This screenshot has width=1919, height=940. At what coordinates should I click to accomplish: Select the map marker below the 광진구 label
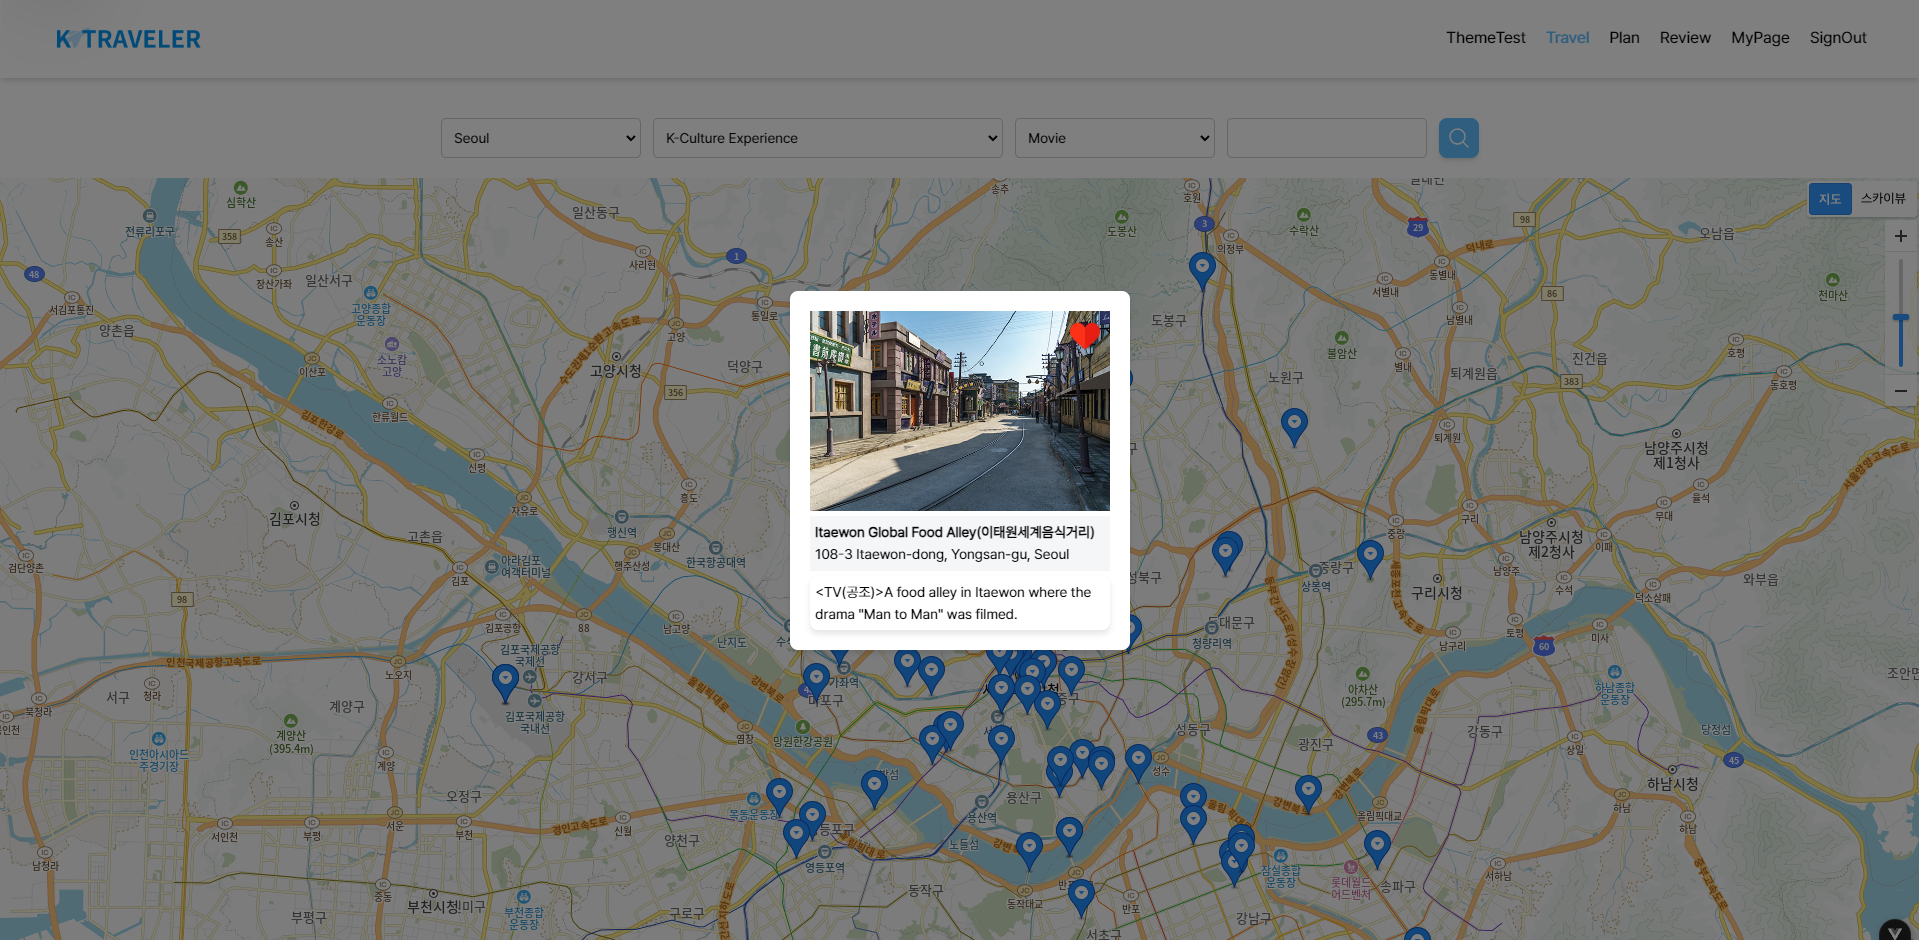tap(1308, 793)
